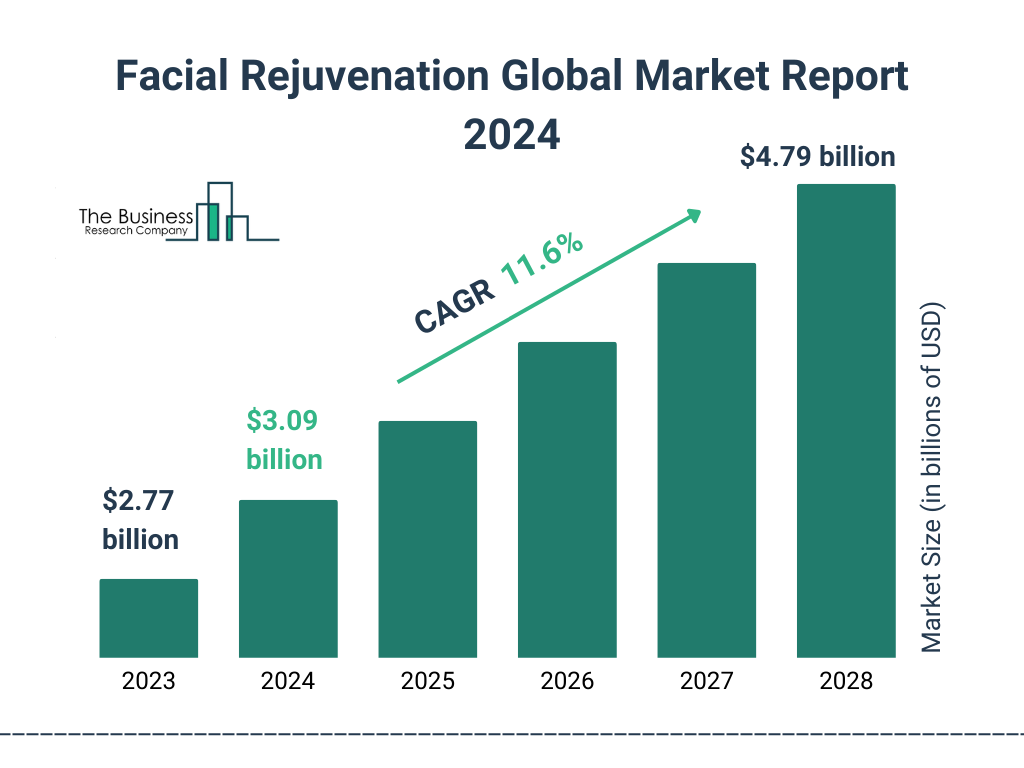Screen dimensions: 1024x768
Task: Toggle the $4.79 billion data label
Action: point(817,157)
